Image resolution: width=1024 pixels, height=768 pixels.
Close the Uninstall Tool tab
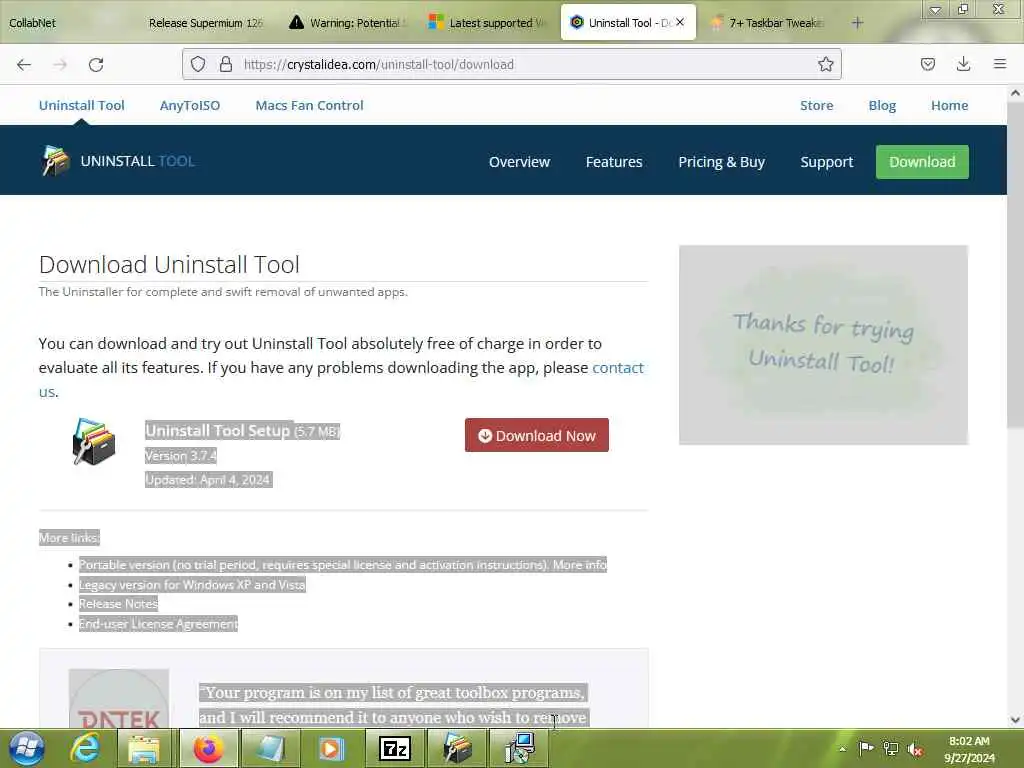point(680,22)
